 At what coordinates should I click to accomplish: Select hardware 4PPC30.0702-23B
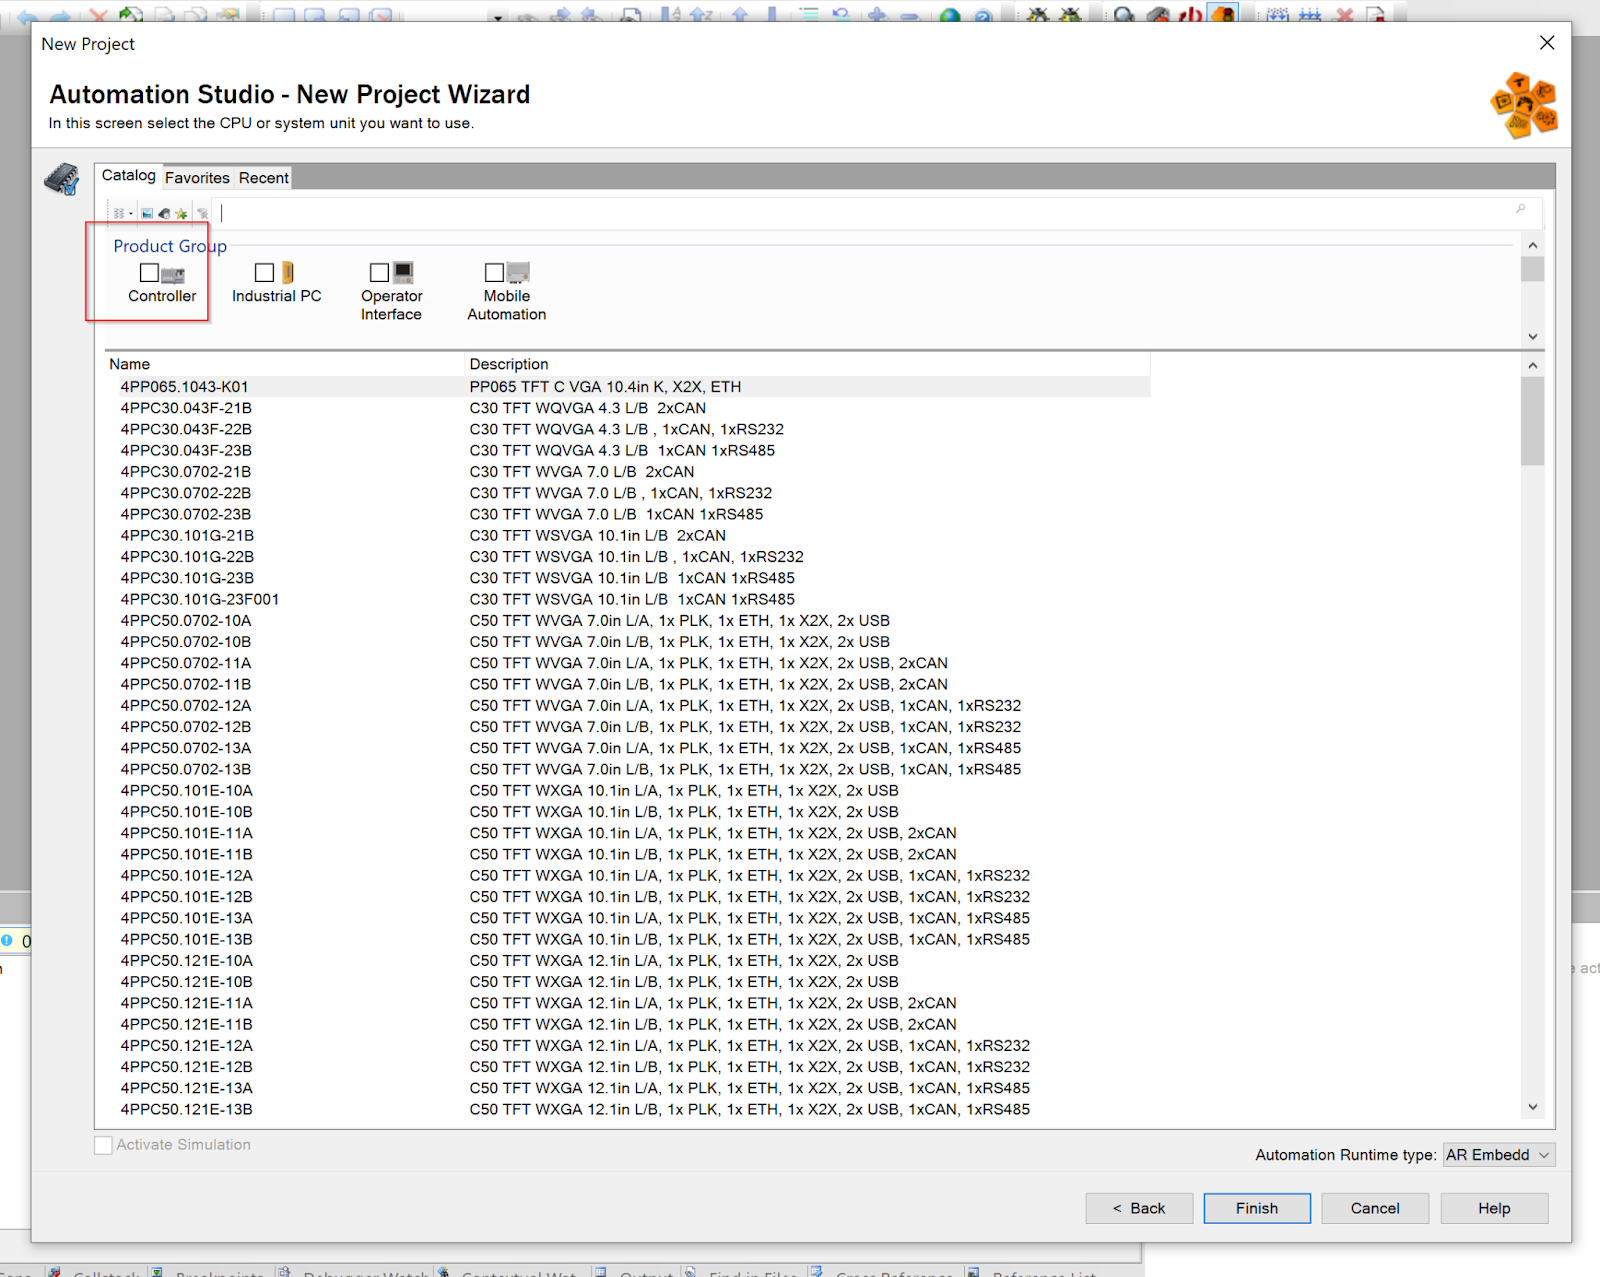186,514
